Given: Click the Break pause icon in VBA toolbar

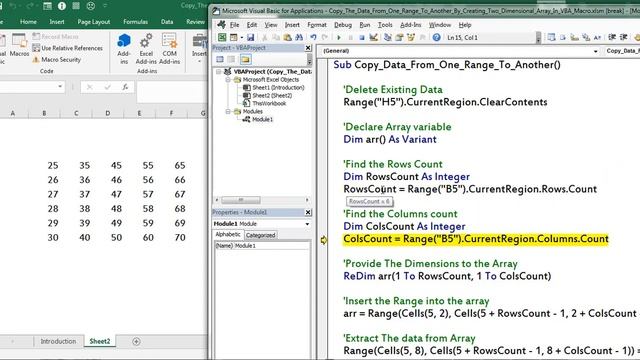Looking at the screenshot, I should 350,38.
